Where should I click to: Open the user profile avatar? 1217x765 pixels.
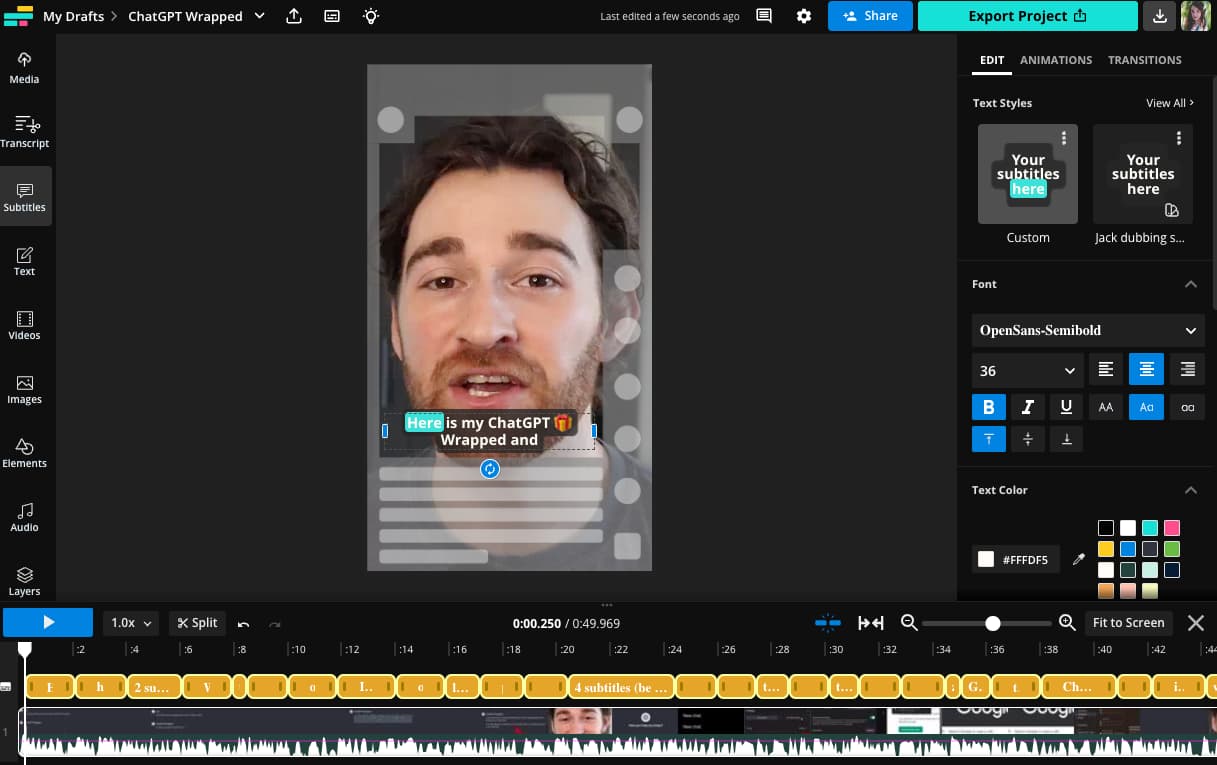pyautogui.click(x=1196, y=16)
